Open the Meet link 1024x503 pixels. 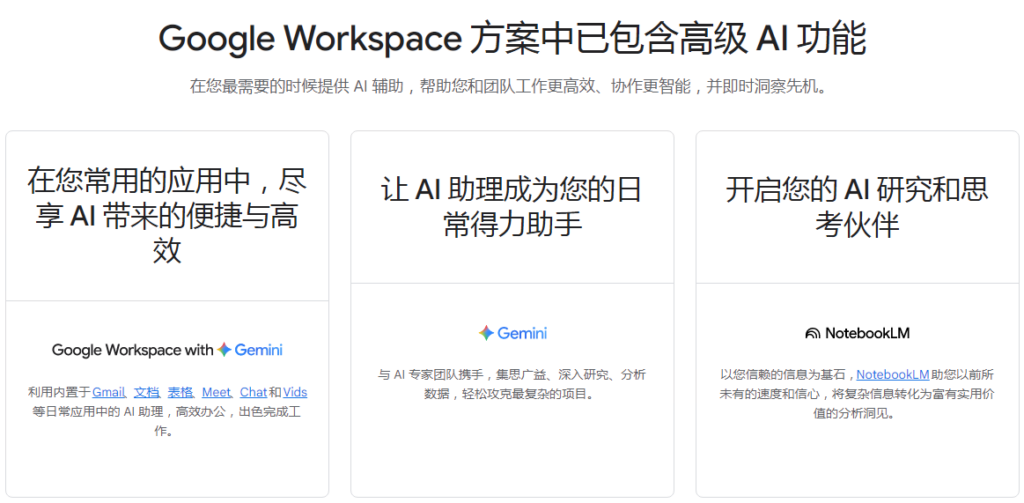(216, 392)
